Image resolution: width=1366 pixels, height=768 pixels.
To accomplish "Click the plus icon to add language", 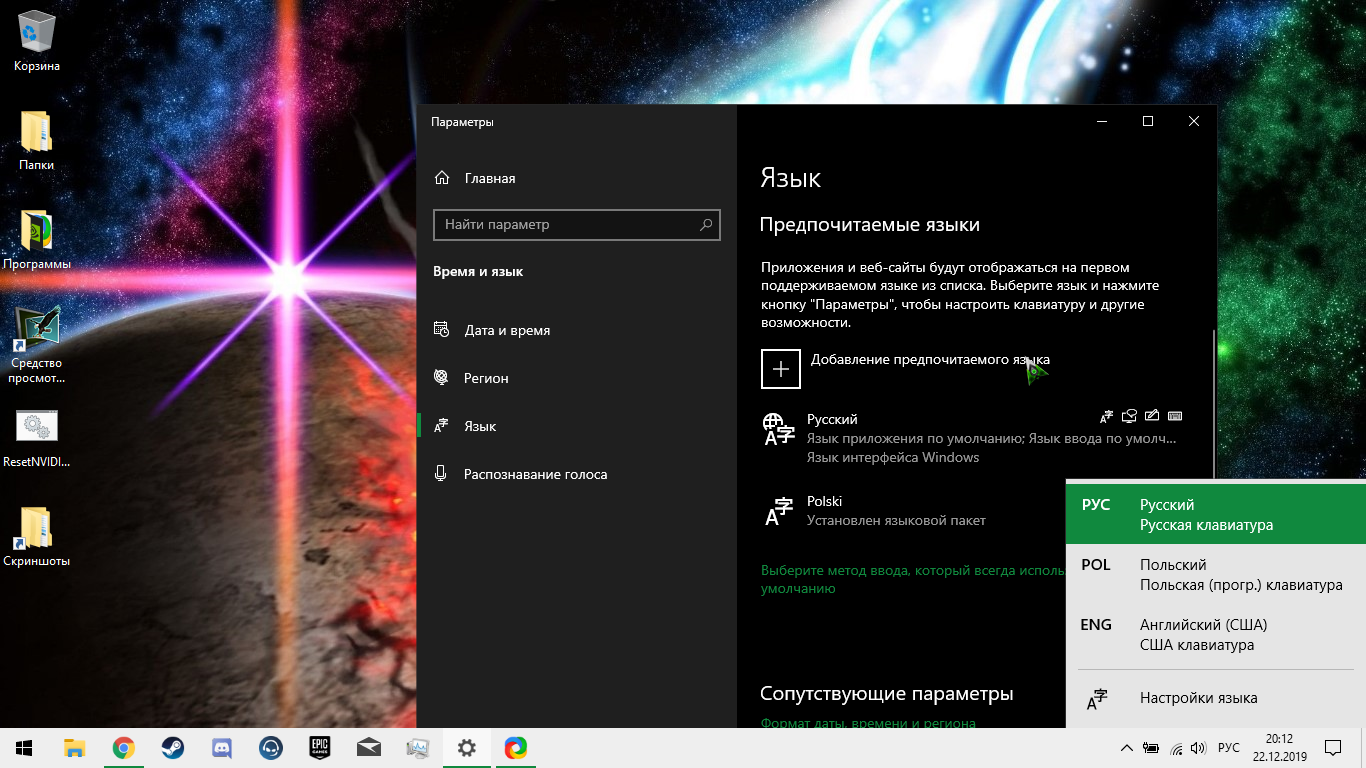I will 781,369.
